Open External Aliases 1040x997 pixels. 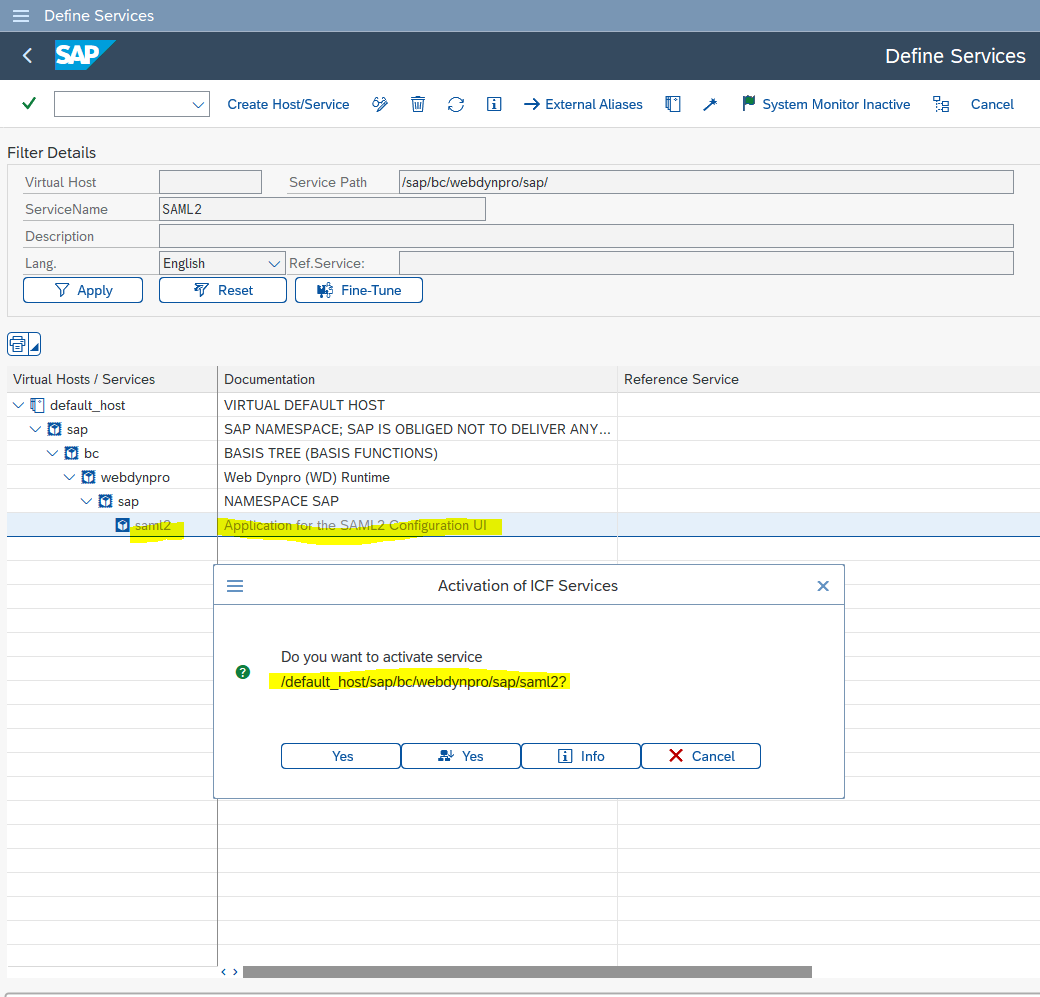pos(583,104)
